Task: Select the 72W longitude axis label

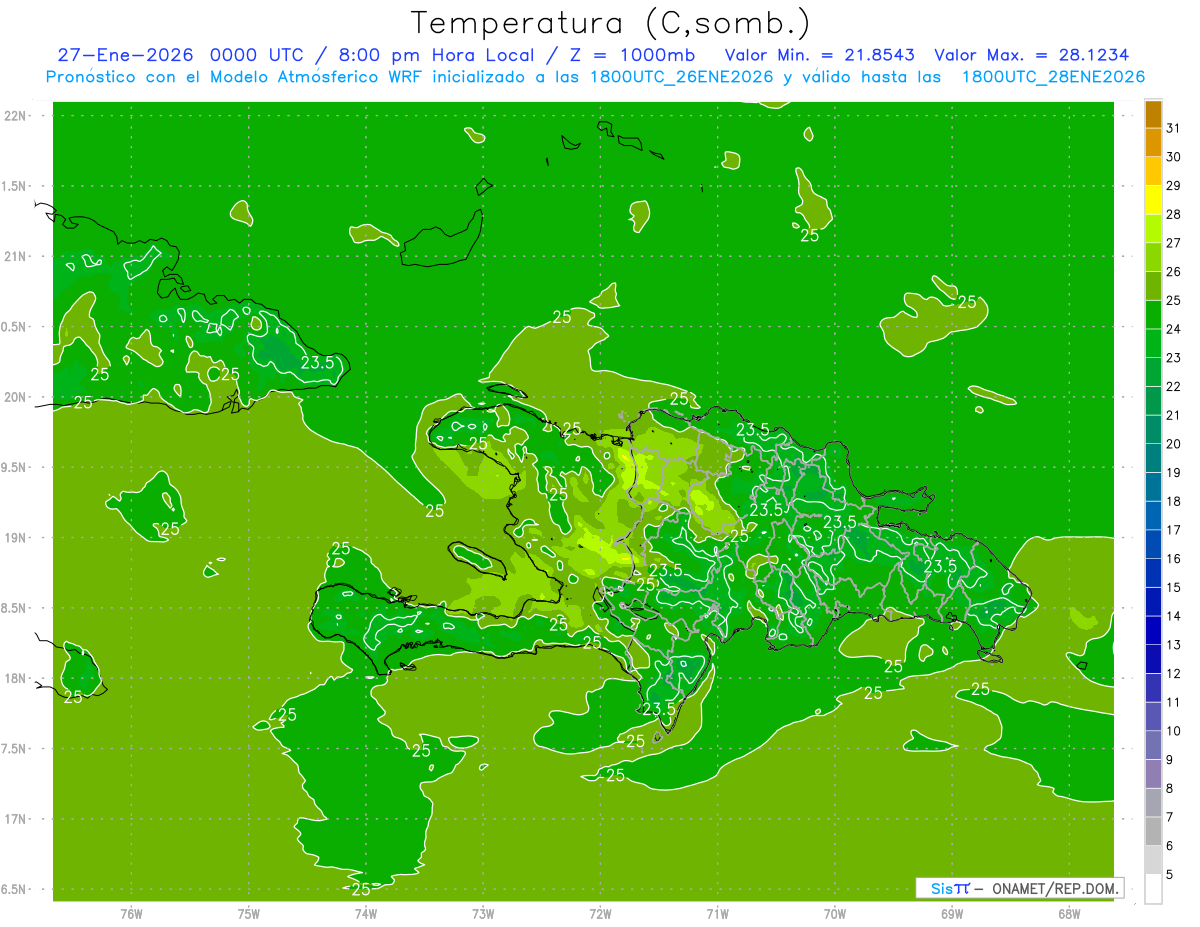Action: pos(601,914)
